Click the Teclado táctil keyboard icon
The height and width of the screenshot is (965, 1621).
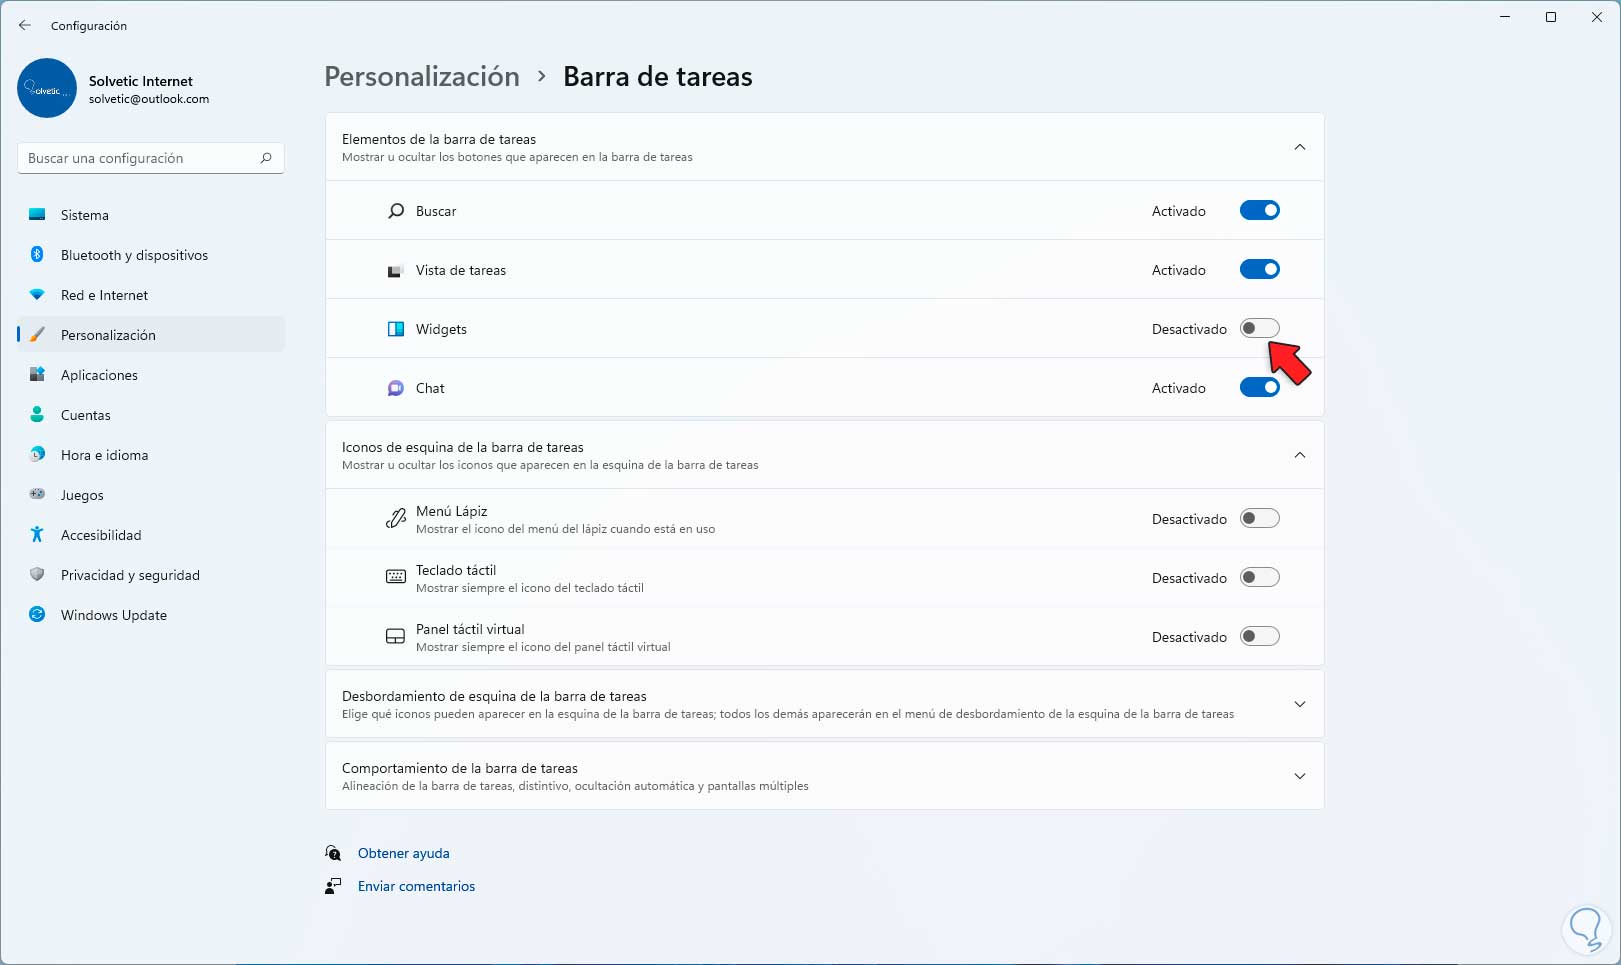[x=396, y=577]
